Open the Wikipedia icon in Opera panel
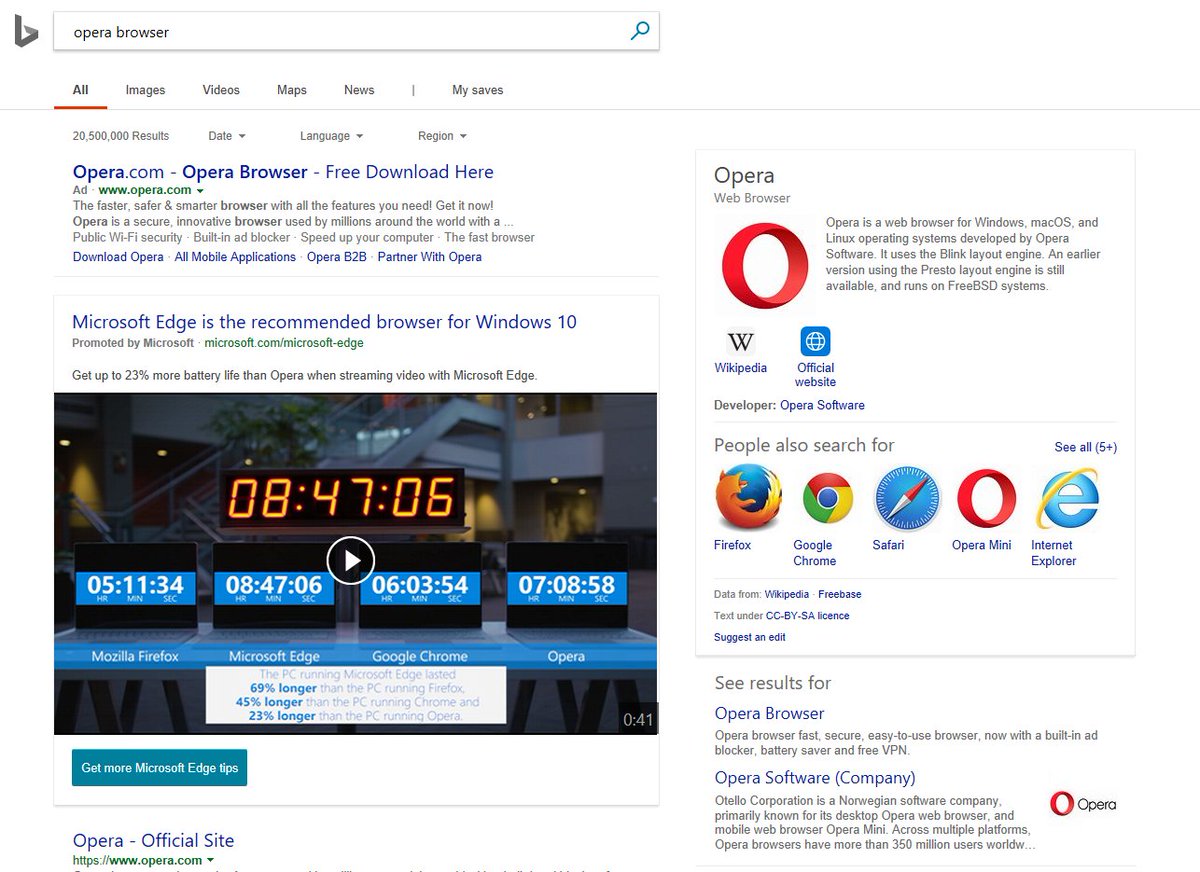Viewport: 1200px width, 872px height. 740,342
